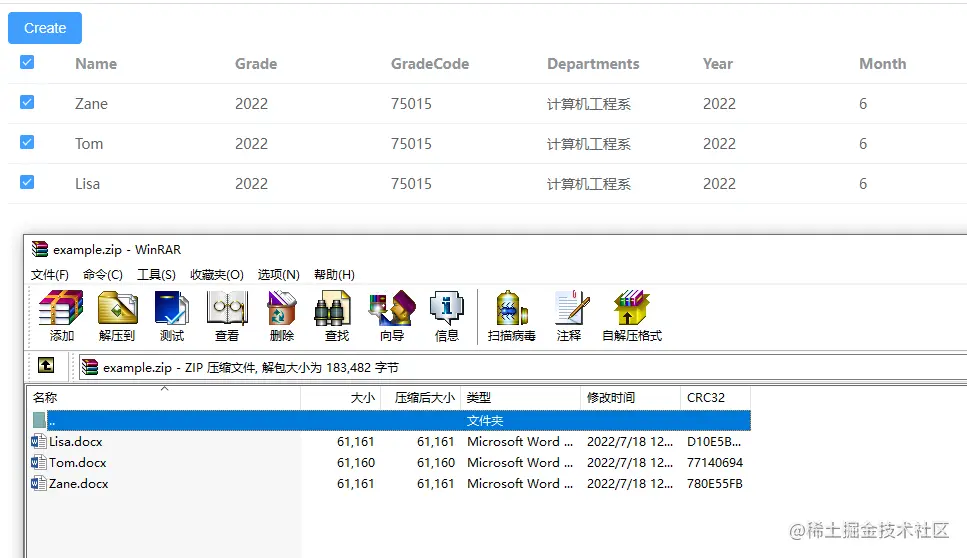Click the Name column header
The width and height of the screenshot is (967, 558).
click(96, 64)
